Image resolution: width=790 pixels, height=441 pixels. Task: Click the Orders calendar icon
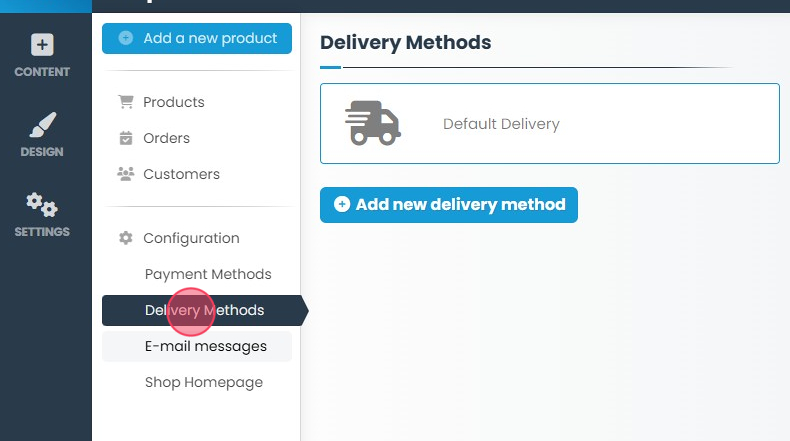pyautogui.click(x=125, y=138)
